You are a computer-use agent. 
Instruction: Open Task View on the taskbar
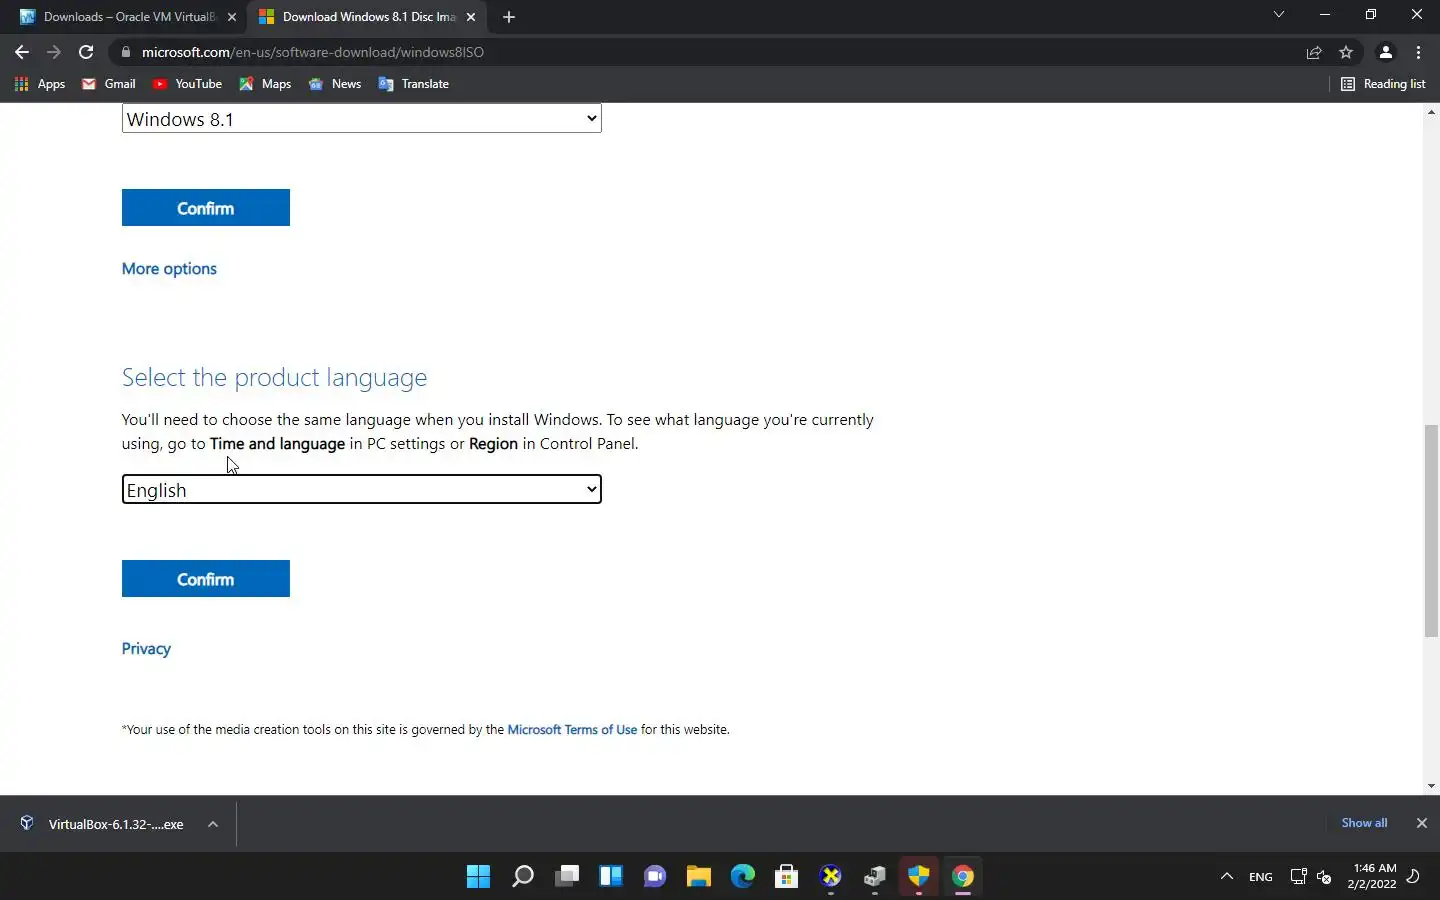567,877
